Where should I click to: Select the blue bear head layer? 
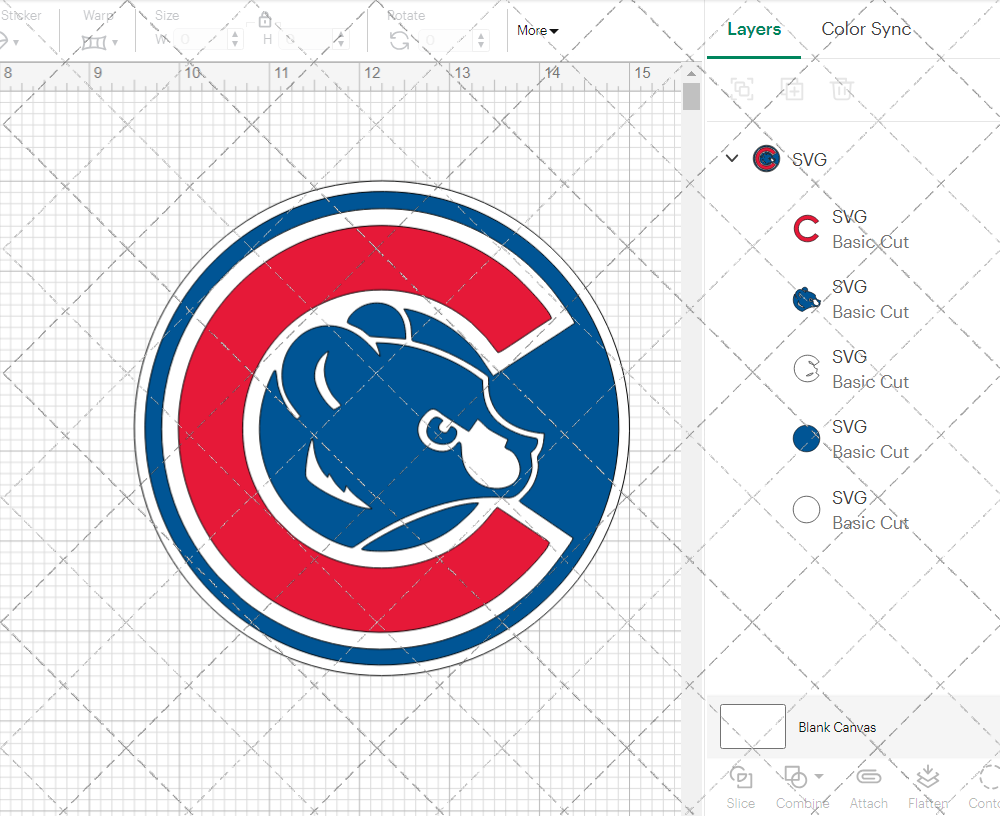pos(851,299)
